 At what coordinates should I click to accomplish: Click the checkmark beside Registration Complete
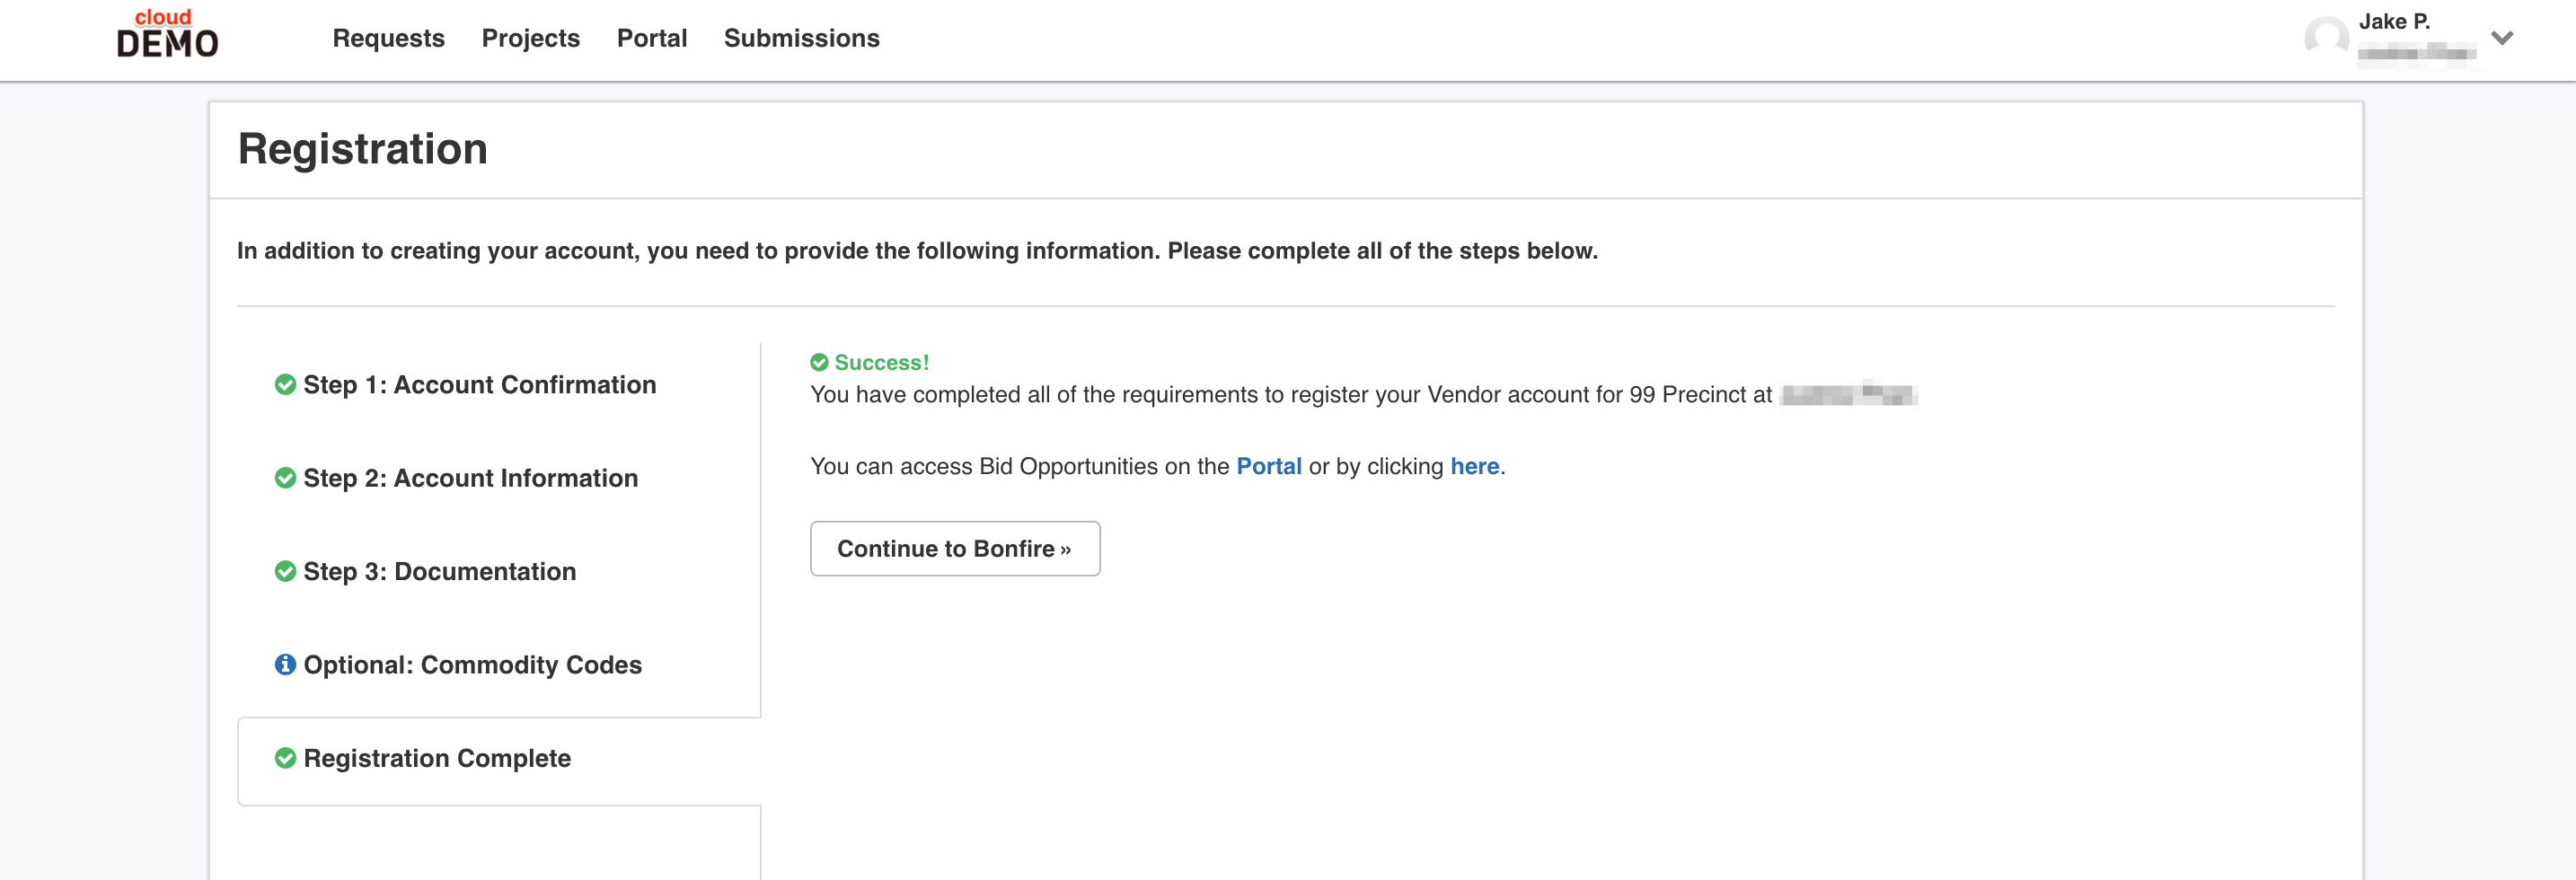pos(285,758)
